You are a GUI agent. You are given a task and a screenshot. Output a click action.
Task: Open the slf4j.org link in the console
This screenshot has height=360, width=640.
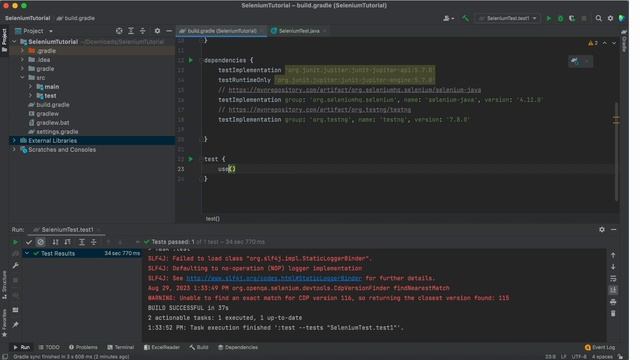(x=274, y=278)
